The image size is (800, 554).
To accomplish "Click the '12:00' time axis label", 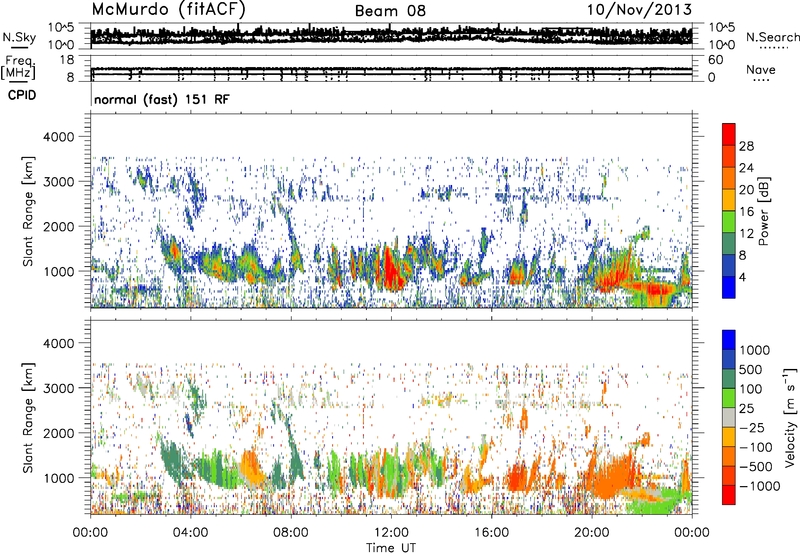I will click(x=391, y=533).
